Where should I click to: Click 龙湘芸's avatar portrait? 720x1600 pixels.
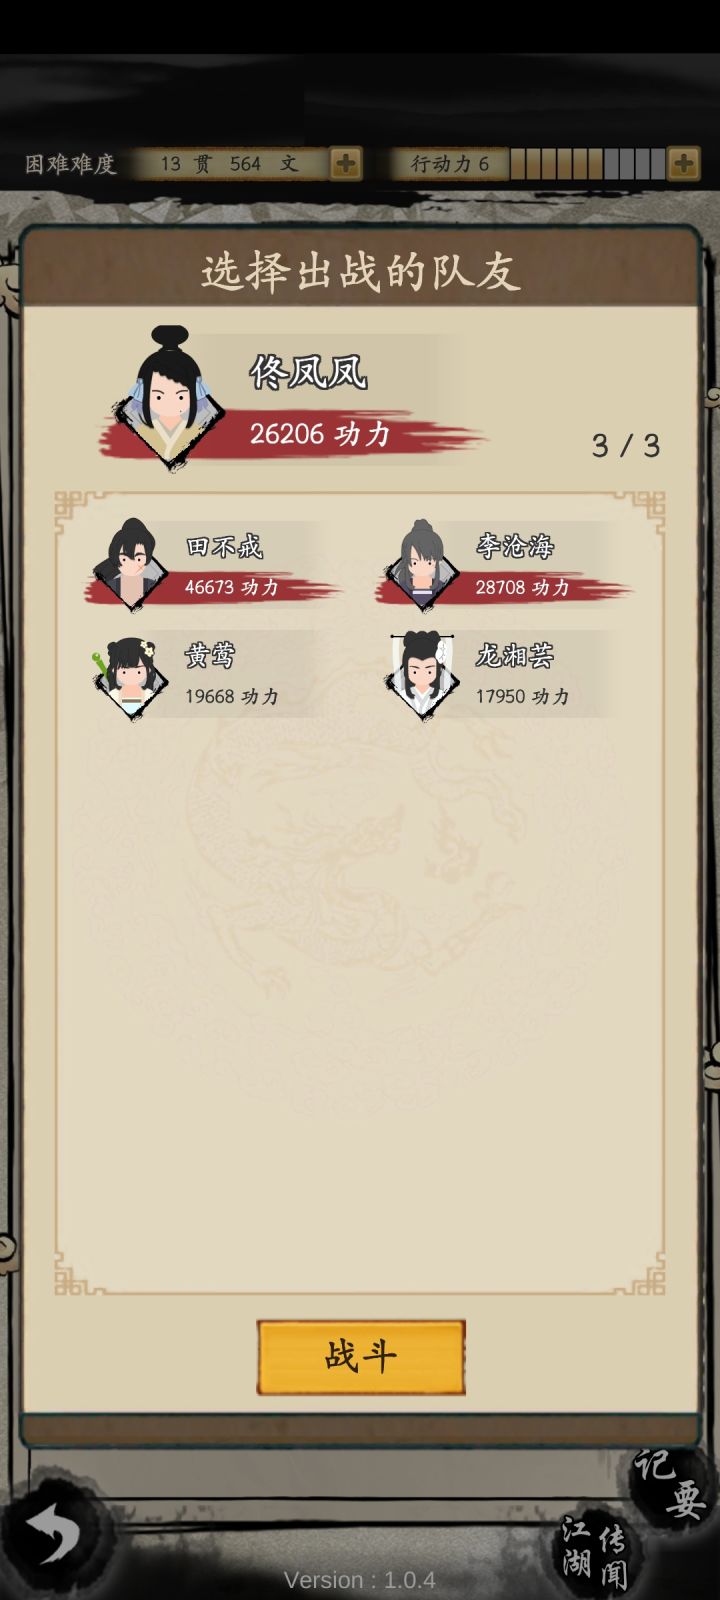[422, 675]
